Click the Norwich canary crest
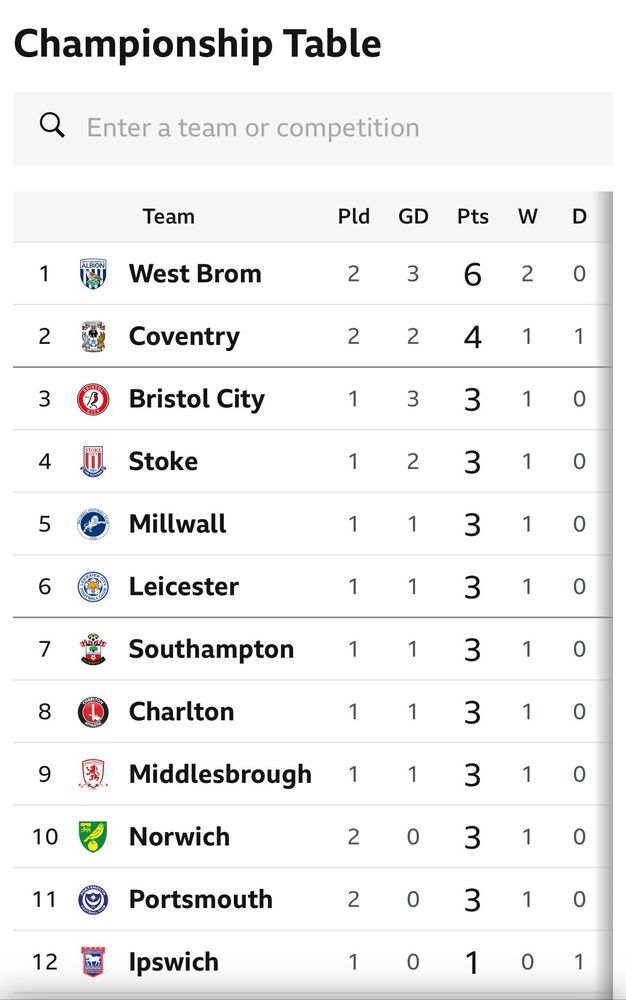Screen dimensions: 626x1000 93,837
